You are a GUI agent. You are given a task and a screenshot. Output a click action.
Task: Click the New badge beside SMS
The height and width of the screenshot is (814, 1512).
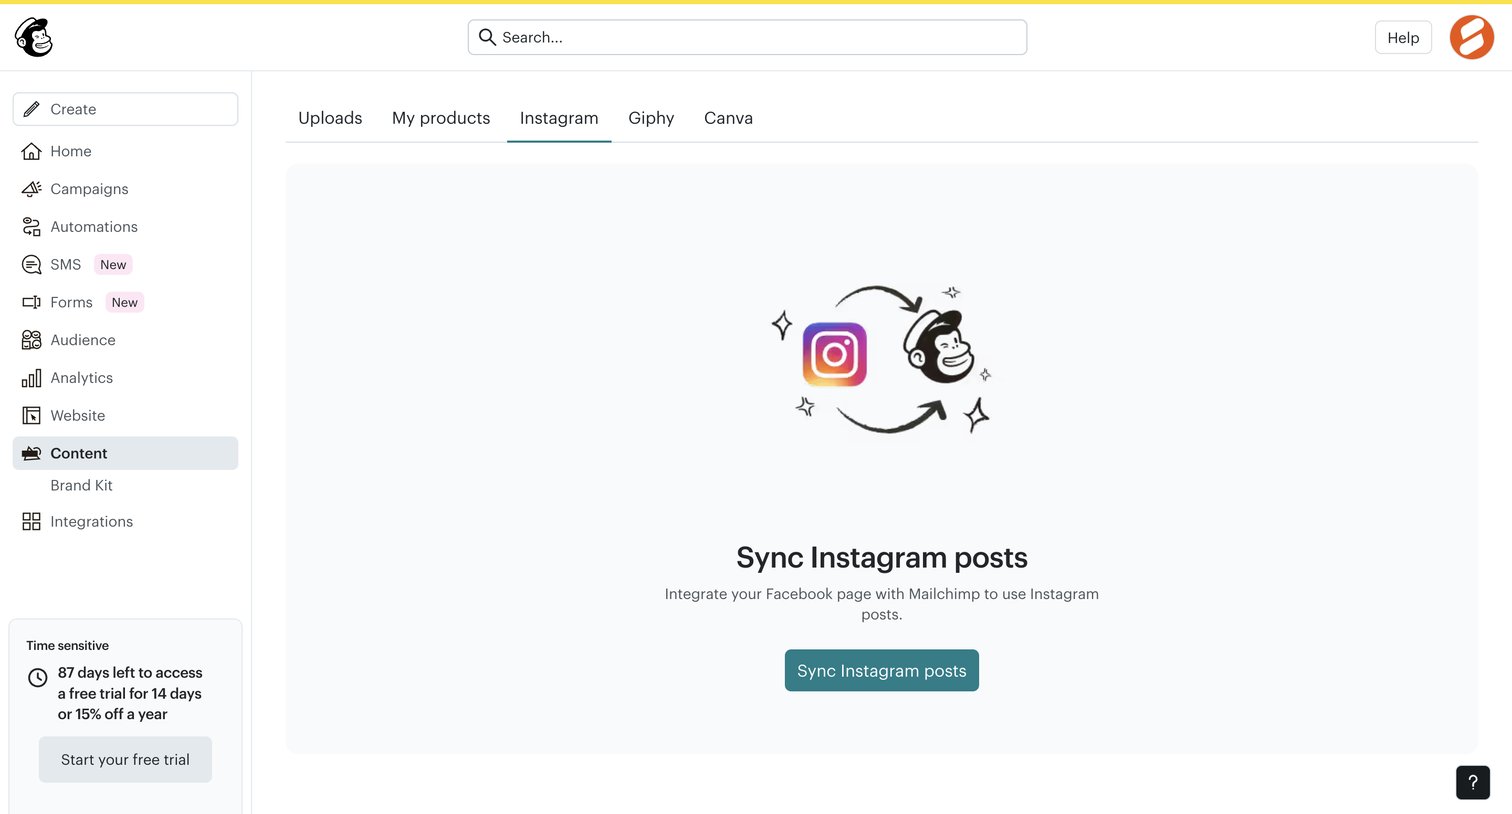coord(113,265)
